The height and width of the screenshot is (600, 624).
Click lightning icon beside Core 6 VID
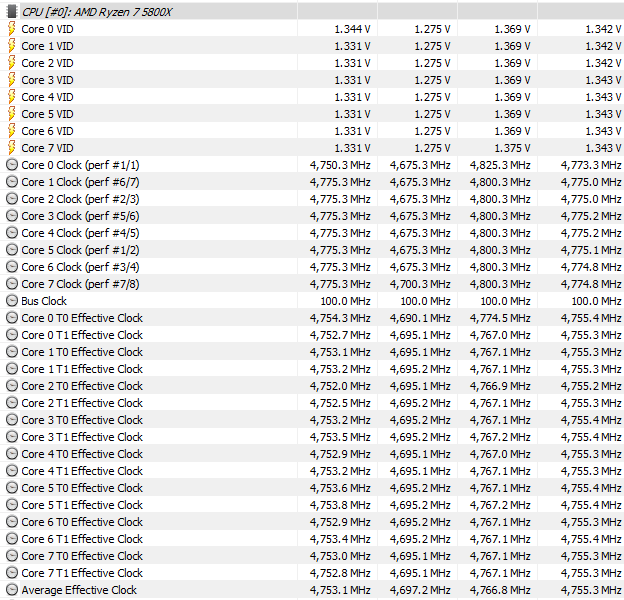(12, 131)
